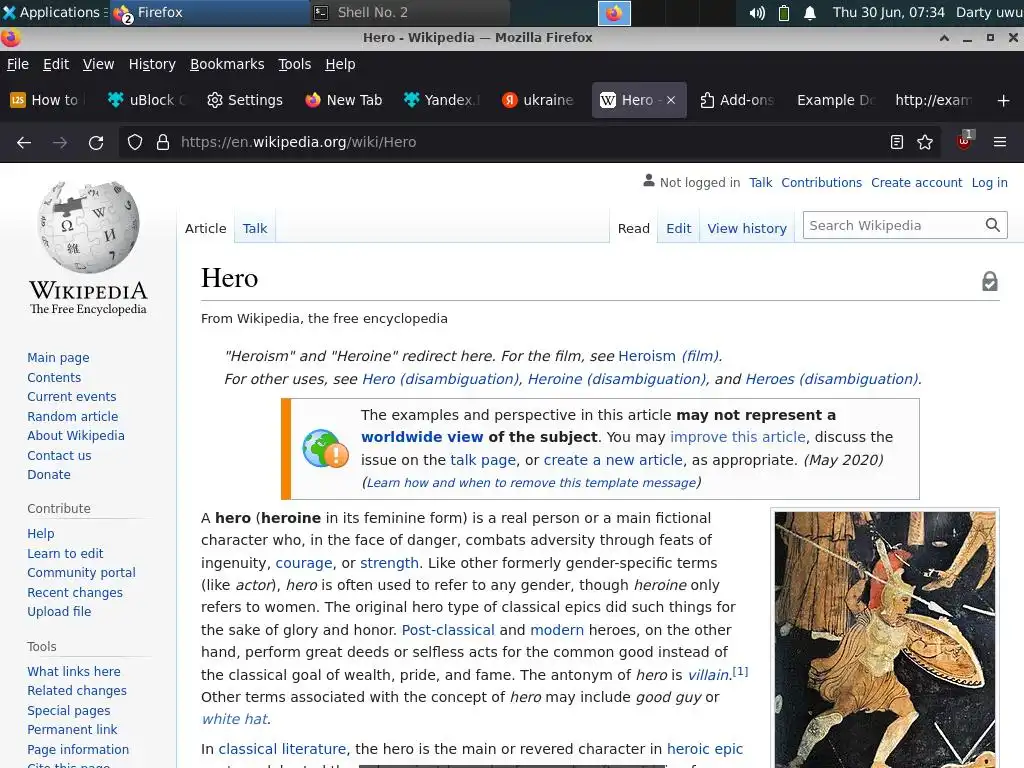
Task: Open the Recent changes link
Action: [x=75, y=592]
